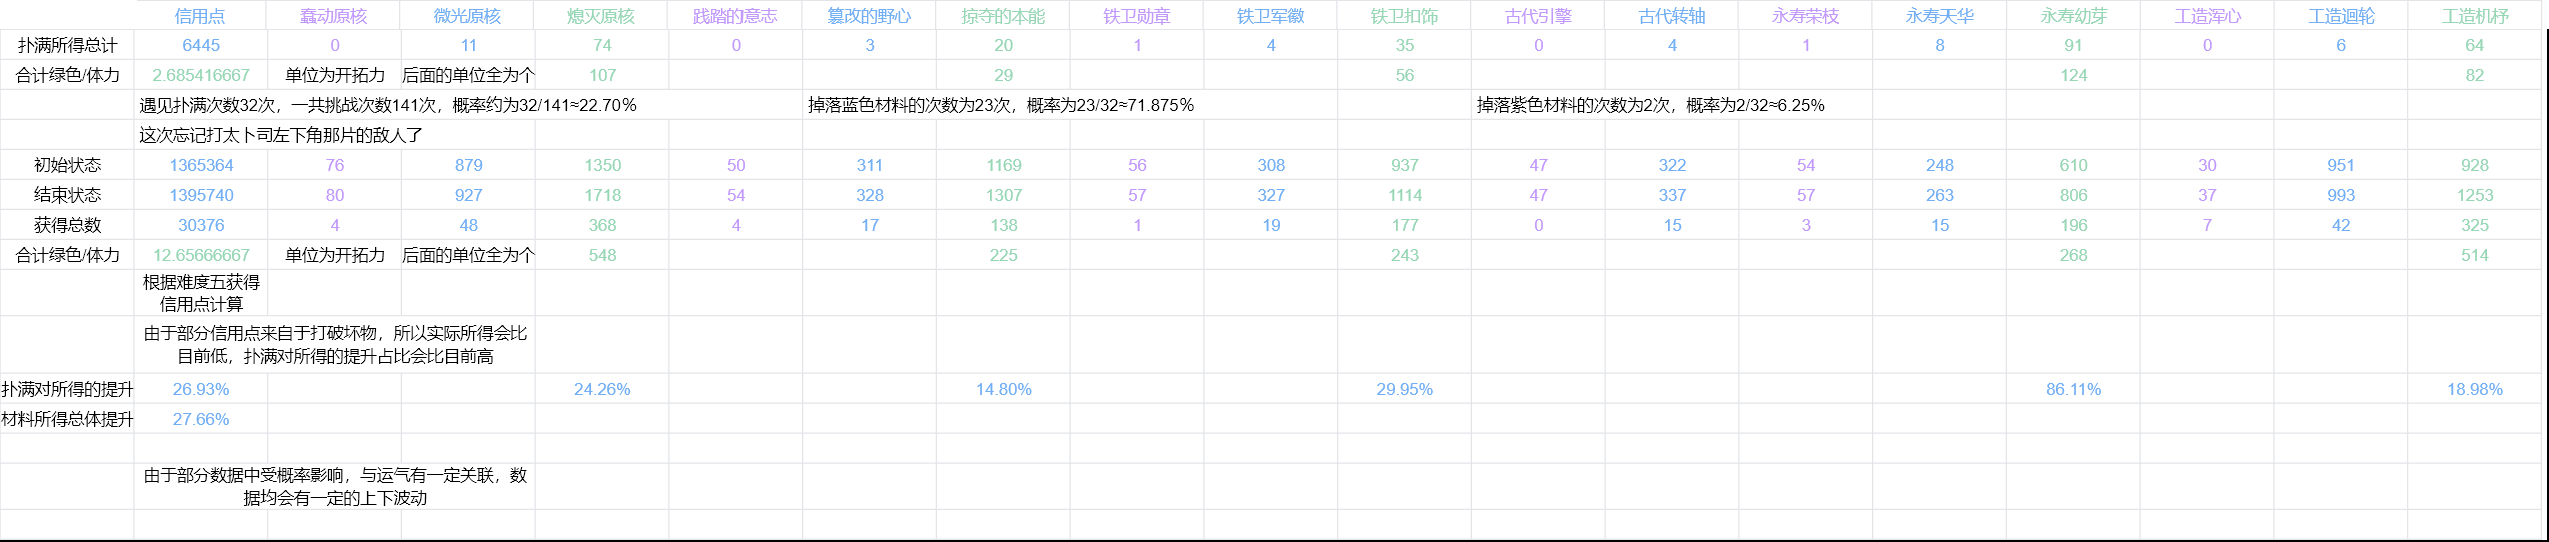This screenshot has height=542, width=2549.
Task: Select 工造迴轮 ending value 993
Action: pyautogui.click(x=2341, y=195)
